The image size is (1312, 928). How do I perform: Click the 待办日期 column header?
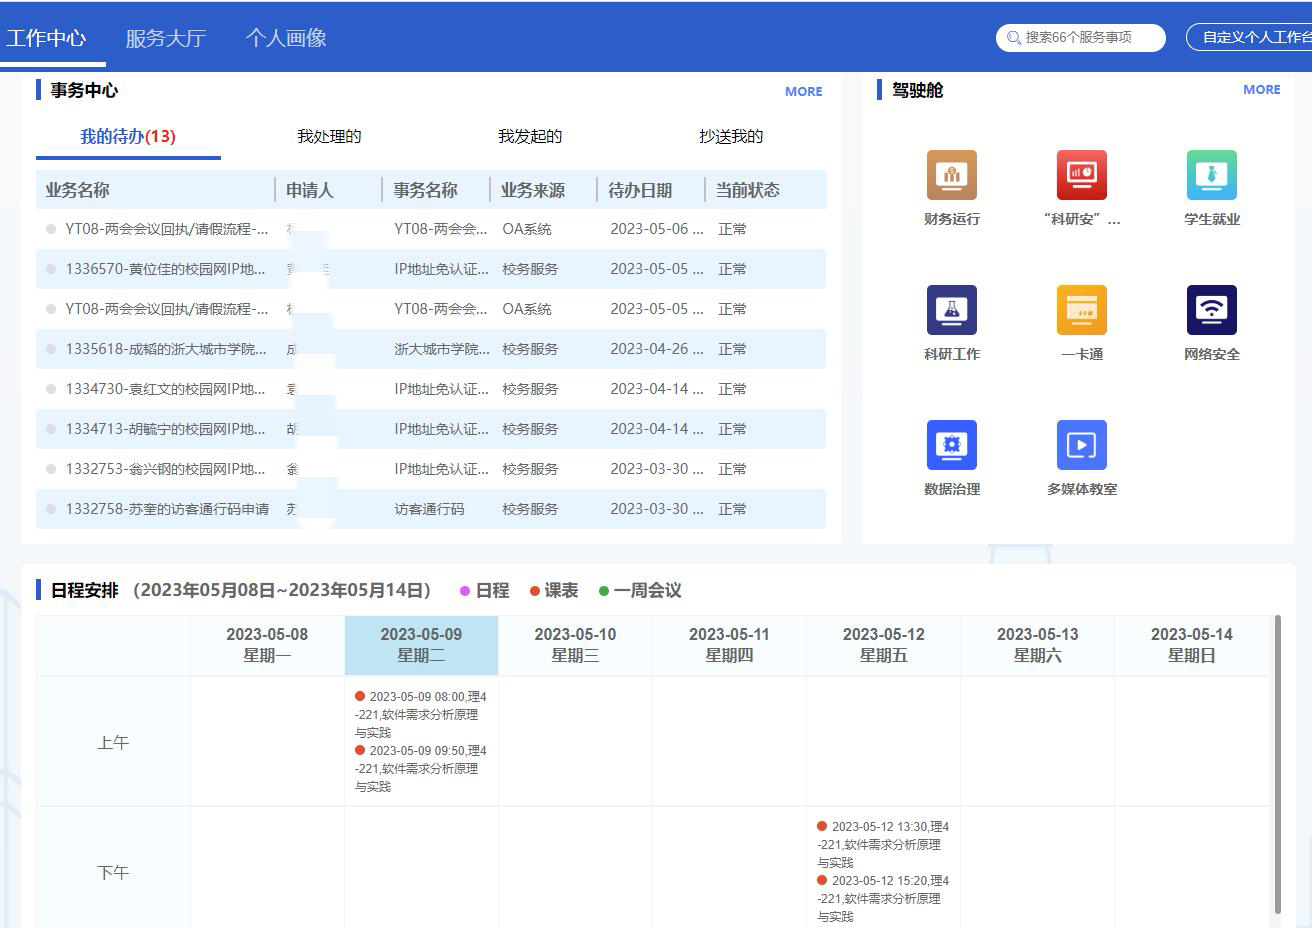640,190
